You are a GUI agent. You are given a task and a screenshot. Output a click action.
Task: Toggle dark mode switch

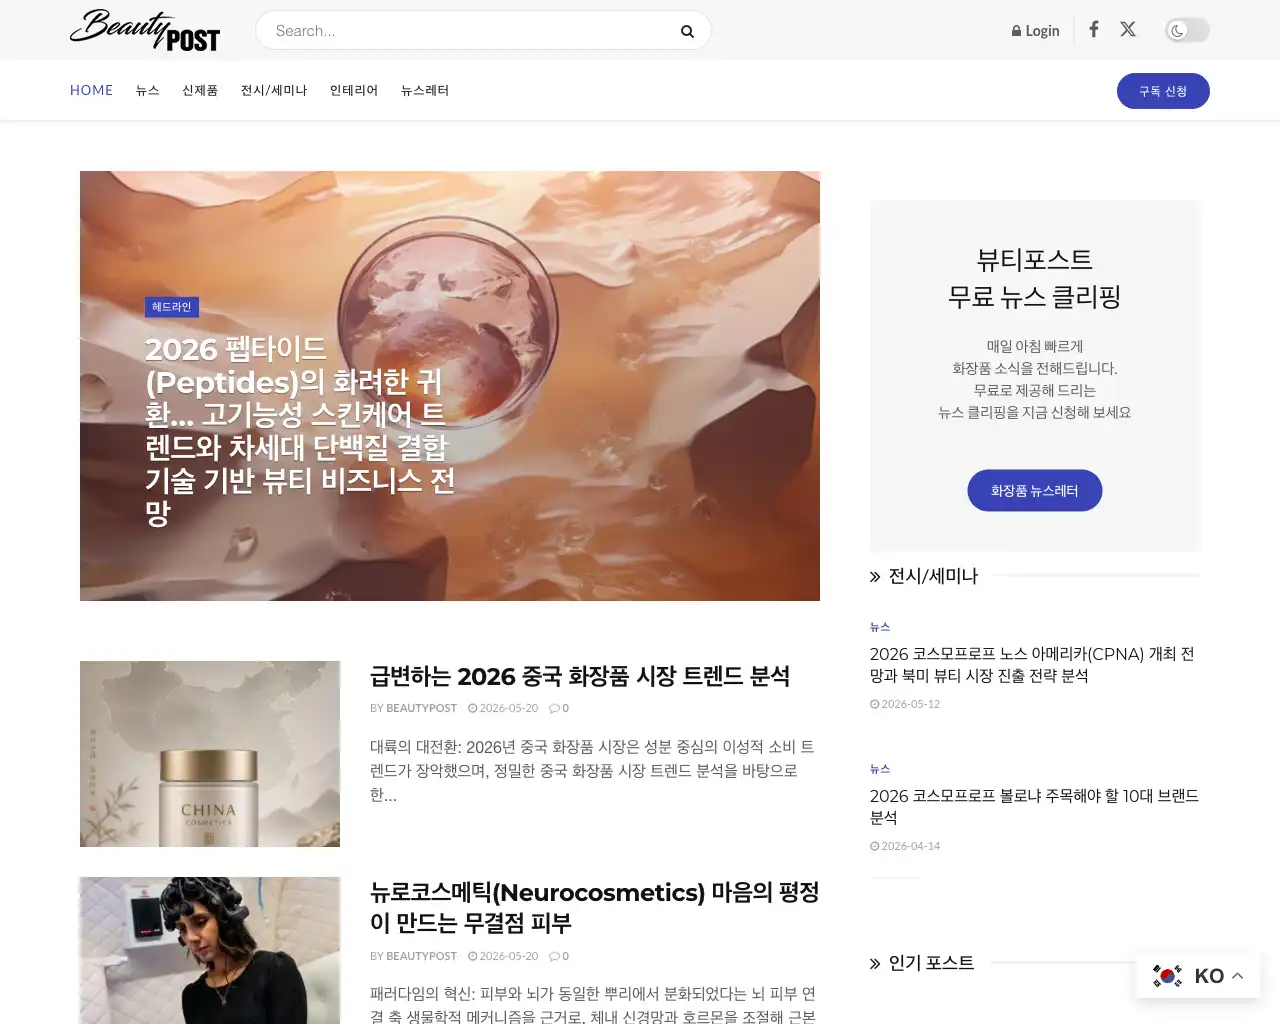(x=1187, y=30)
